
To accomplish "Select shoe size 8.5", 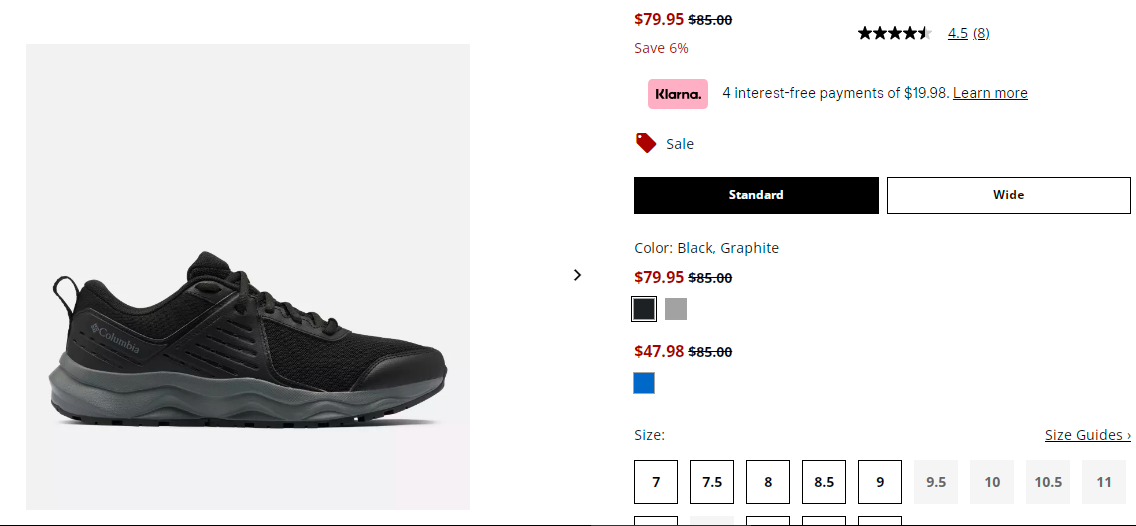I will [824, 482].
